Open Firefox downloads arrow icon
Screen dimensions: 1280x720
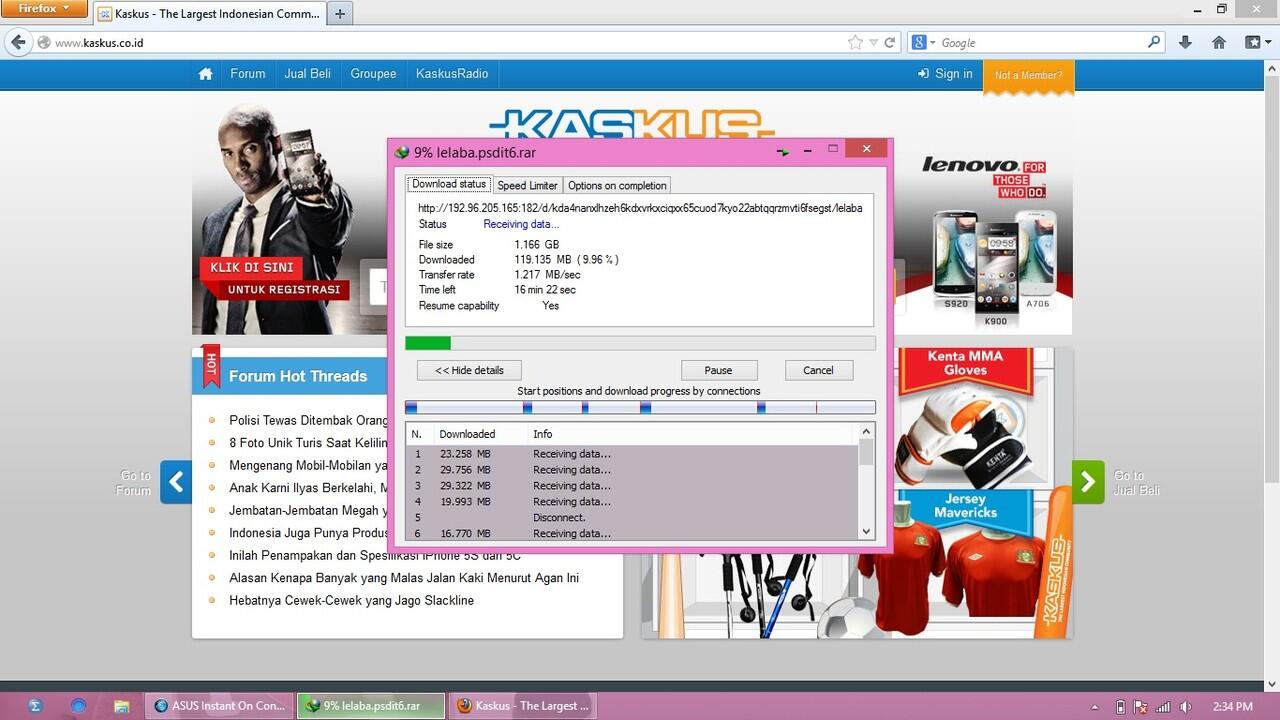tap(1185, 43)
